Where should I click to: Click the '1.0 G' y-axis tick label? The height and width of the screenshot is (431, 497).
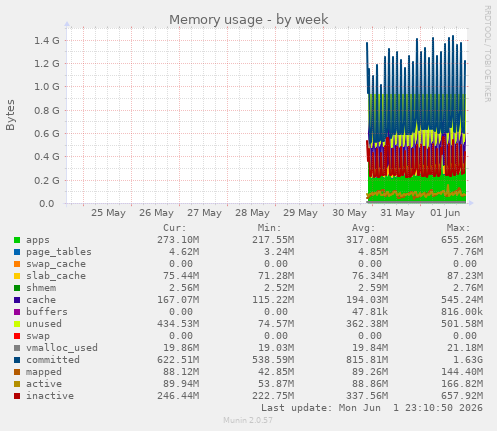point(47,87)
